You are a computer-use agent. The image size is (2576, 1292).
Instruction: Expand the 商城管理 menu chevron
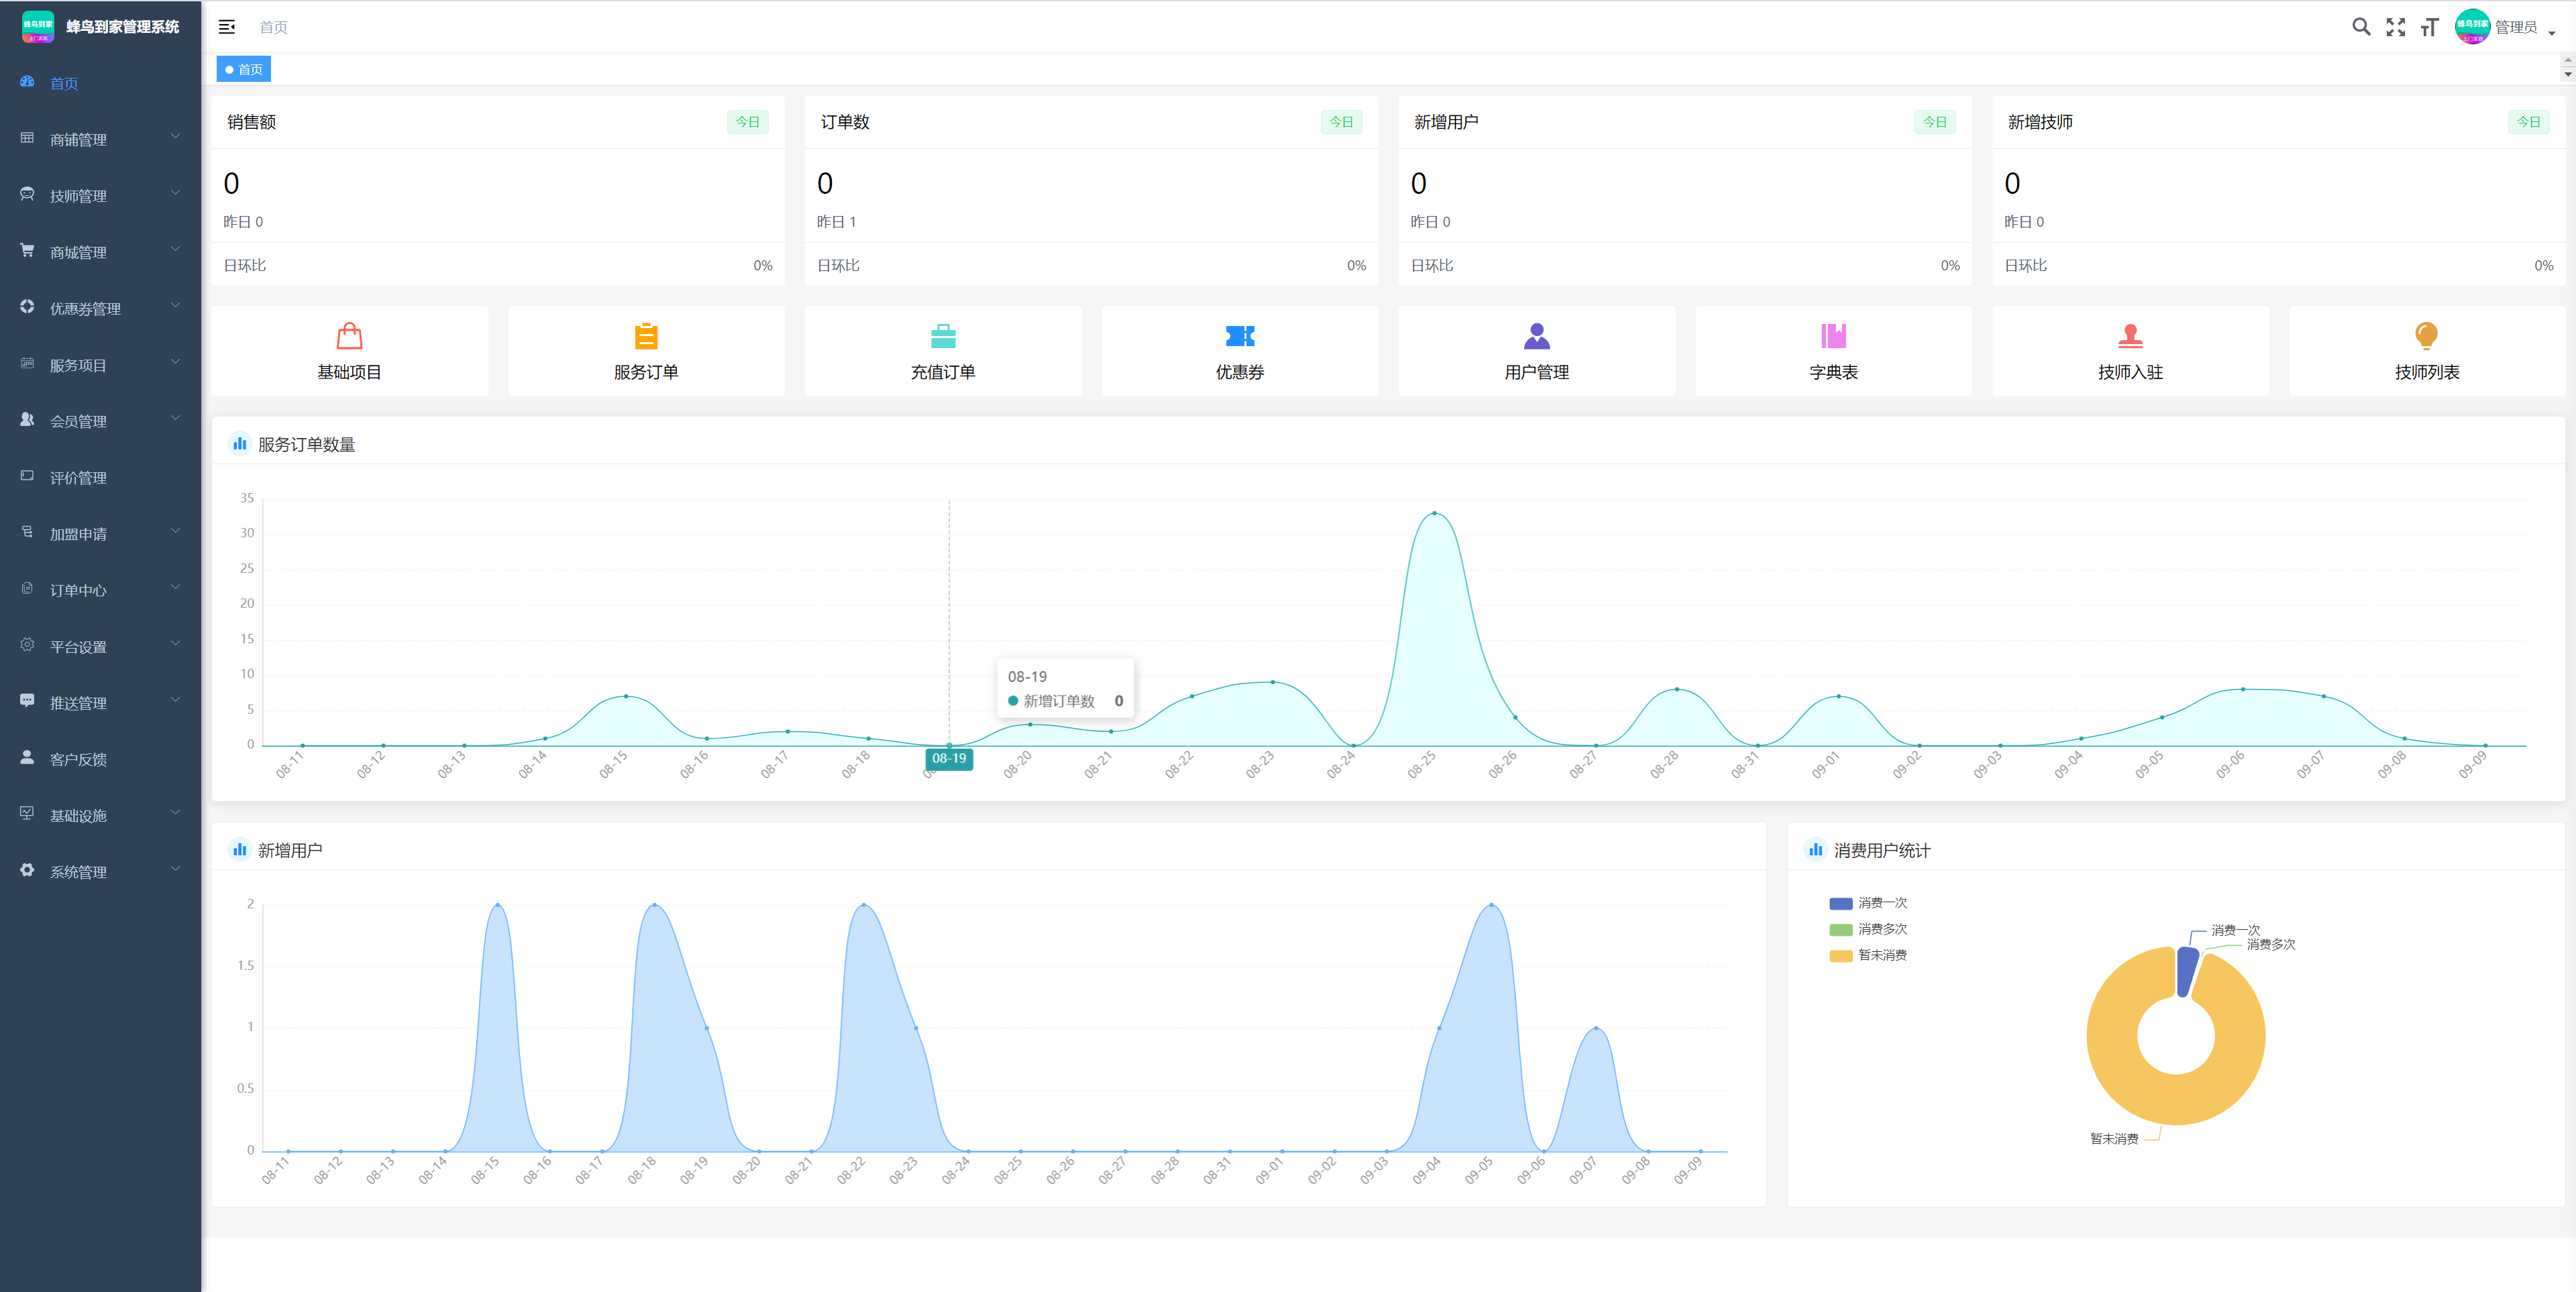coord(176,249)
